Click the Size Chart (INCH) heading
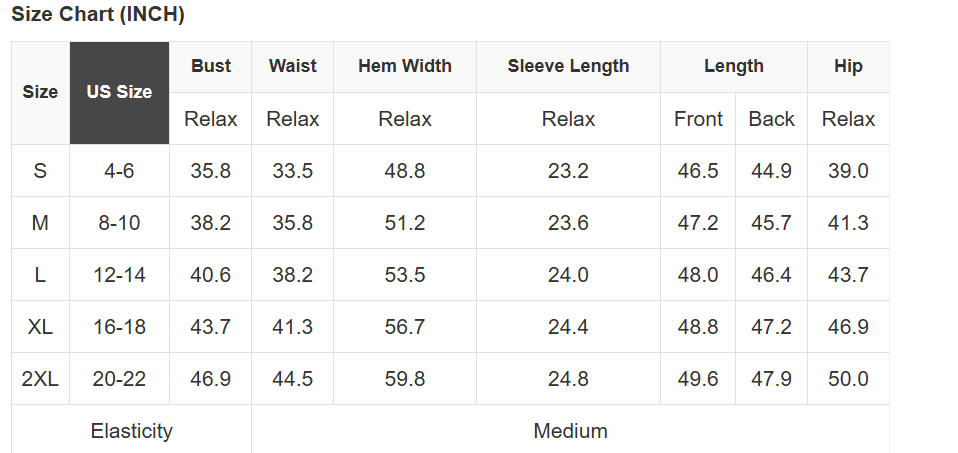This screenshot has width=958, height=453. click(x=98, y=15)
